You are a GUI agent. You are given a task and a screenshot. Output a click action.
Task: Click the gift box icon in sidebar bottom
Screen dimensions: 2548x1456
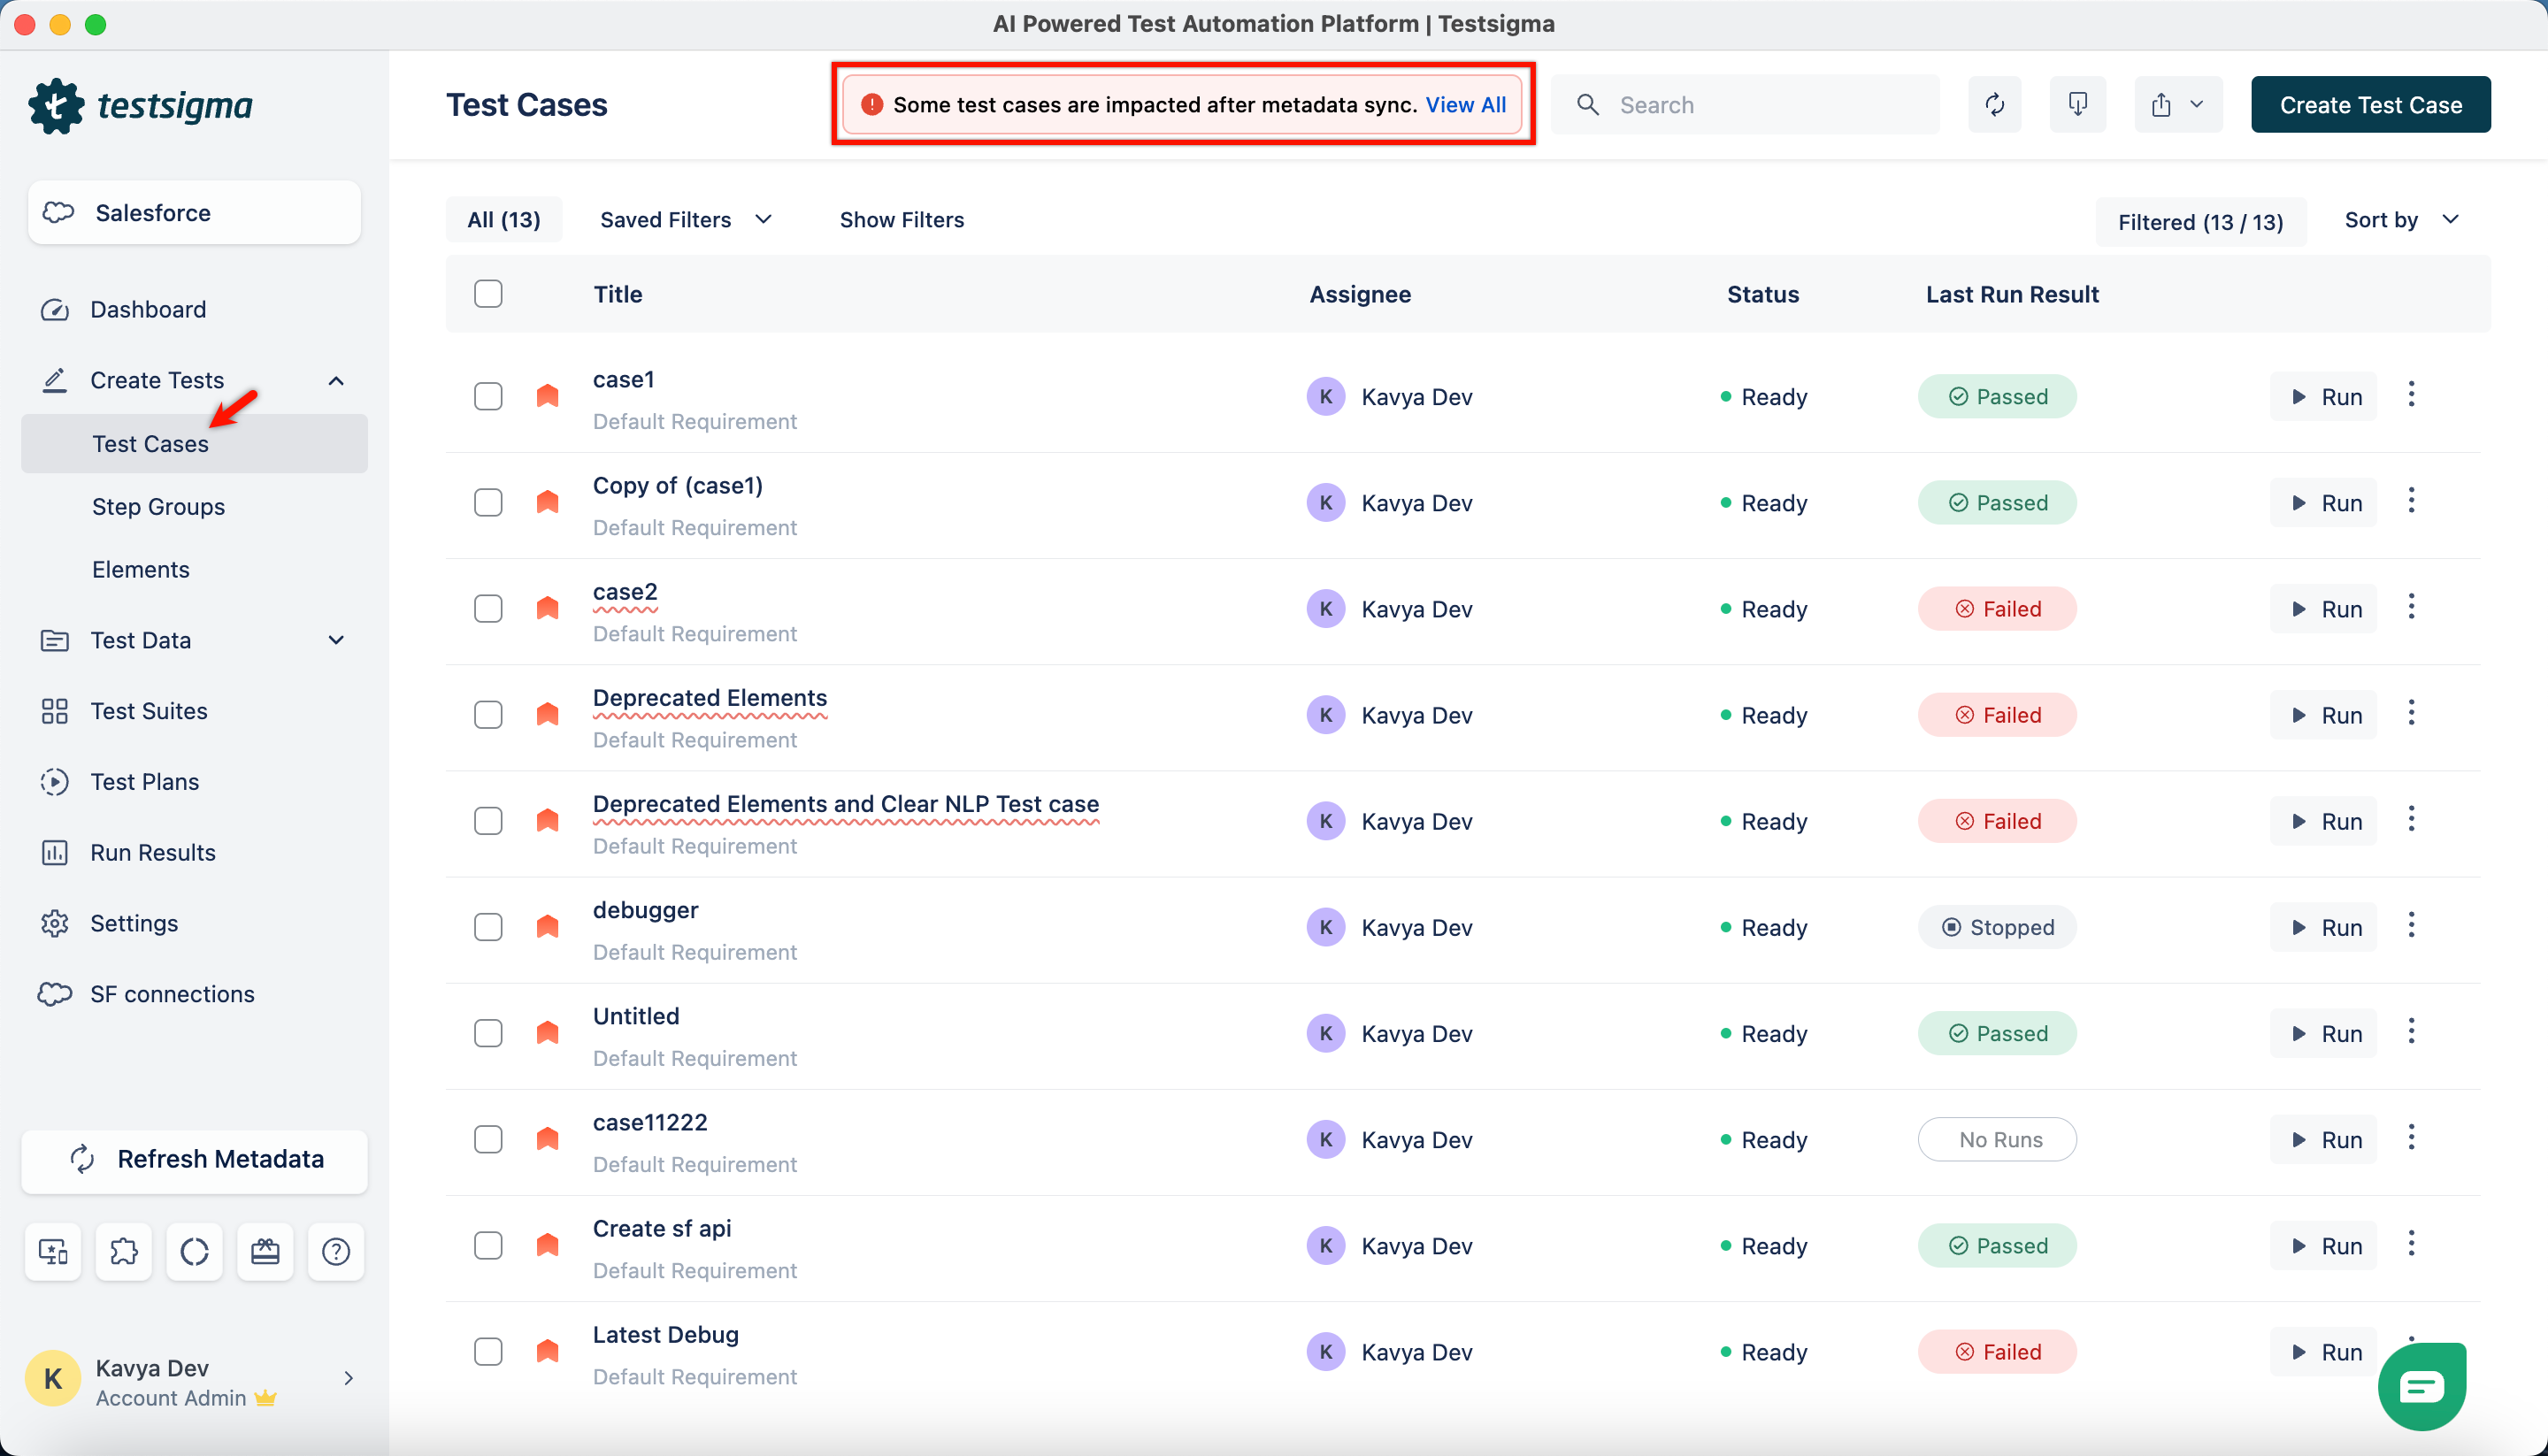point(265,1251)
